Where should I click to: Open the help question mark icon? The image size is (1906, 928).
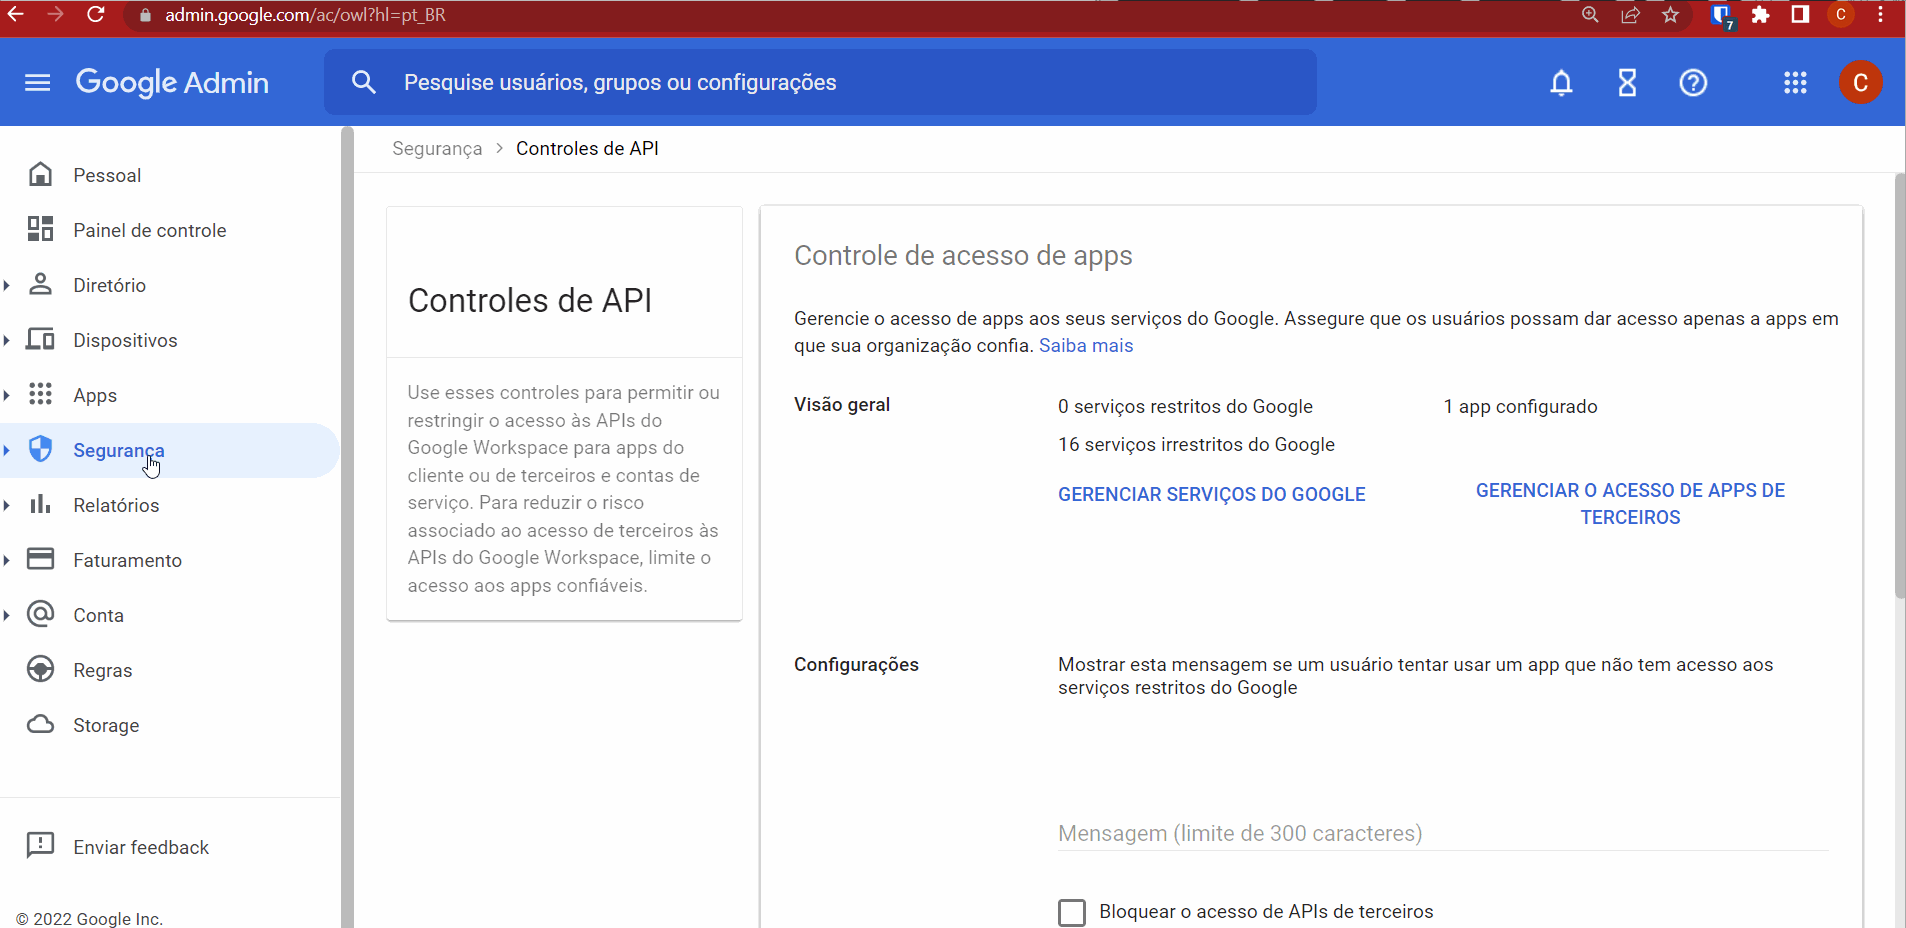(x=1693, y=83)
